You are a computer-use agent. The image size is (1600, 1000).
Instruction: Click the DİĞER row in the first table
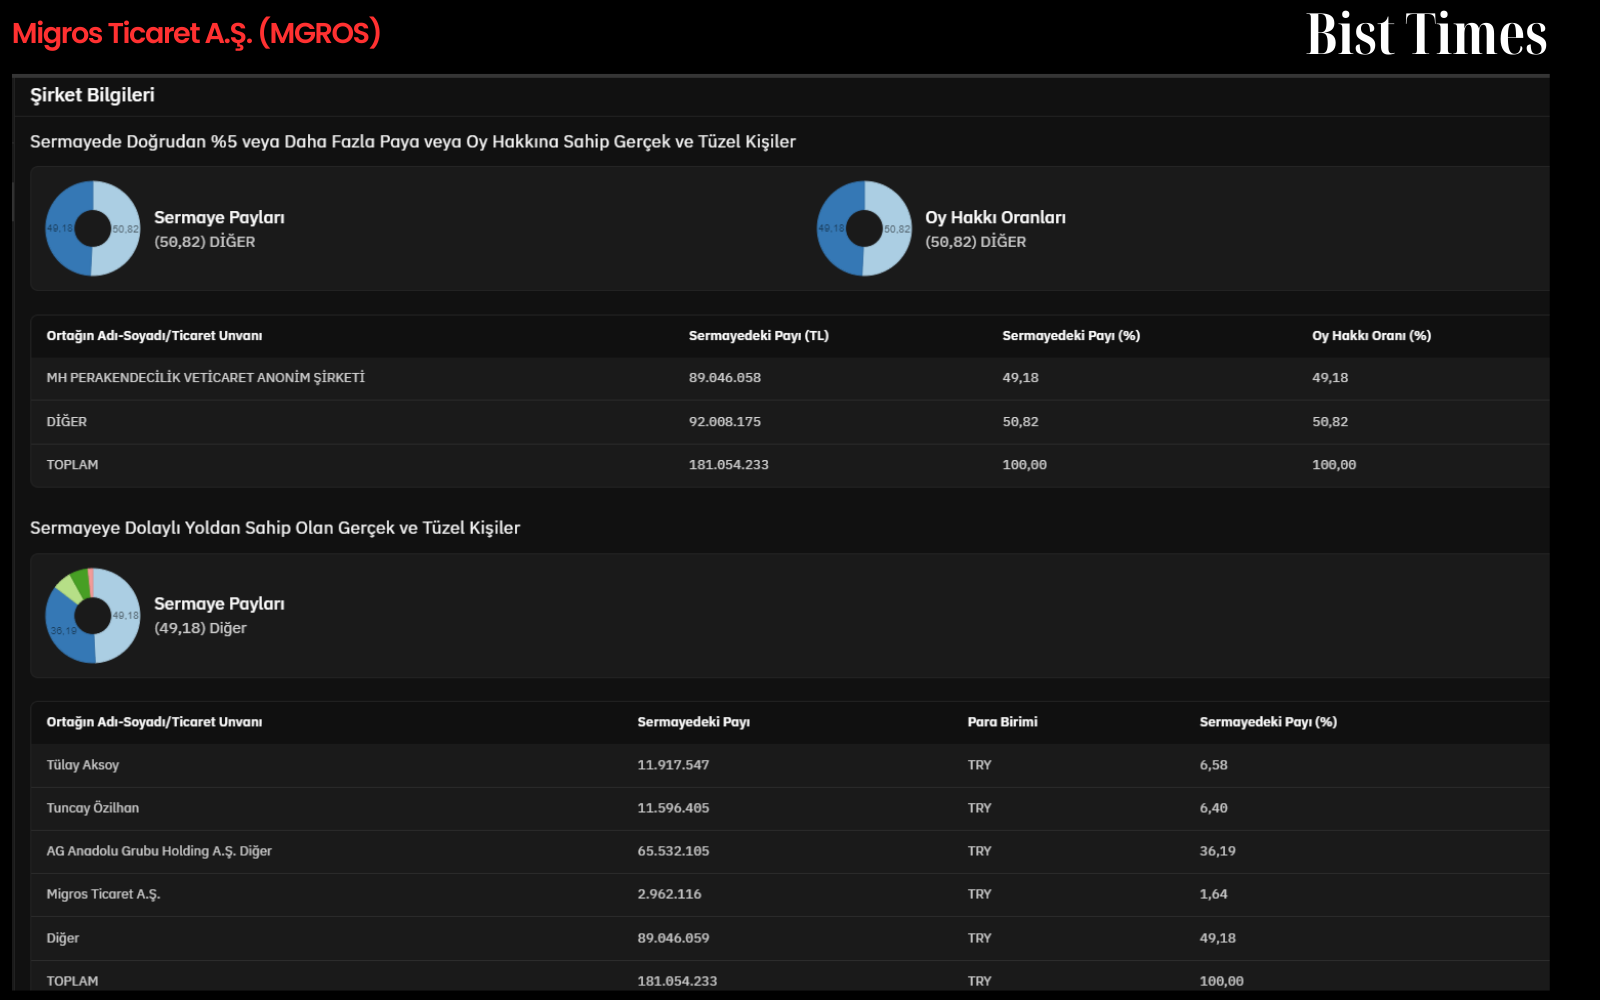(790, 422)
